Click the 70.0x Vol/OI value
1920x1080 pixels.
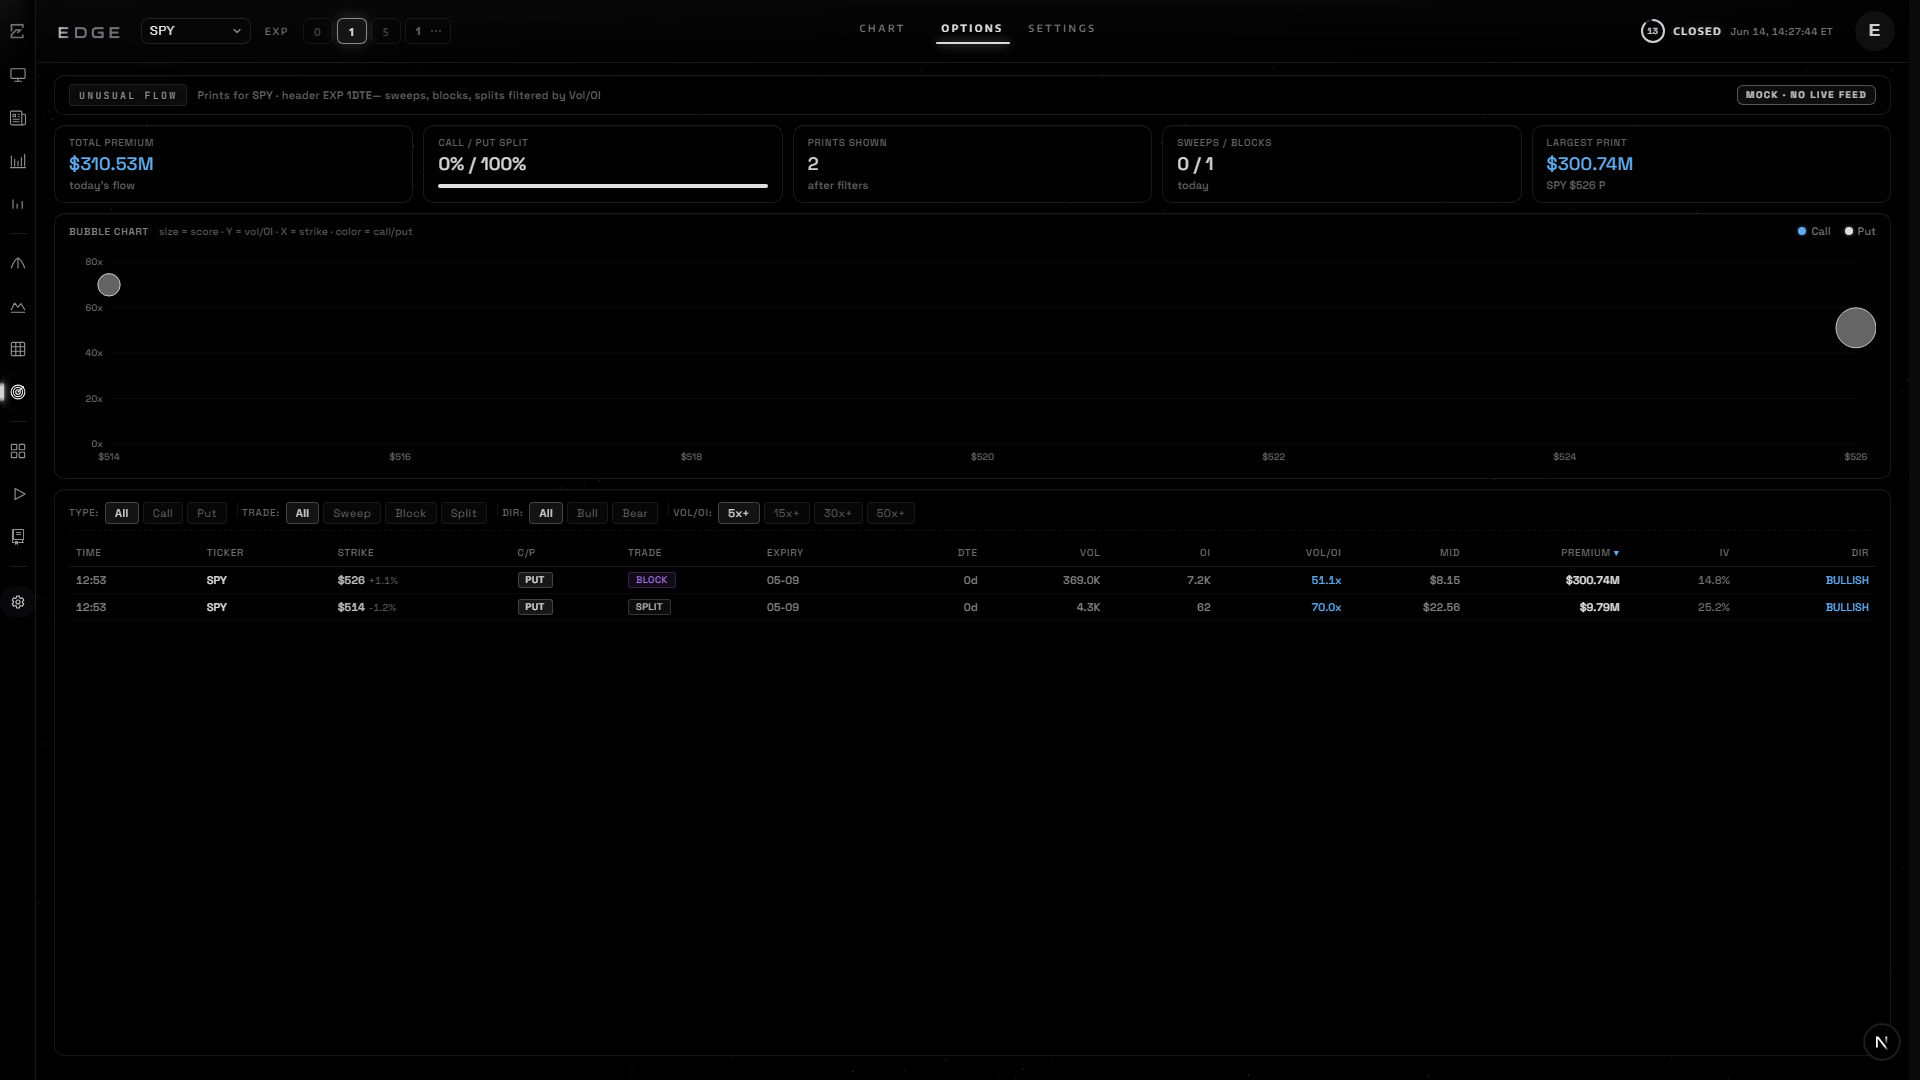click(x=1326, y=607)
